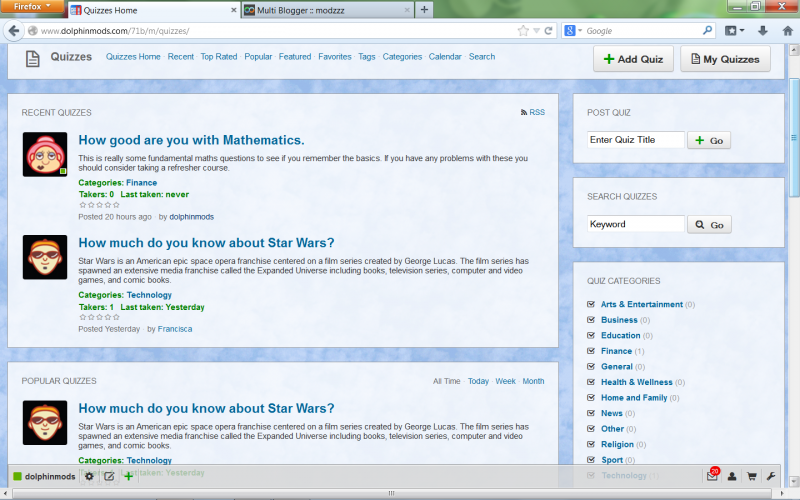This screenshot has width=800, height=500.
Task: Go back with the browser back arrow
Action: click(14, 31)
